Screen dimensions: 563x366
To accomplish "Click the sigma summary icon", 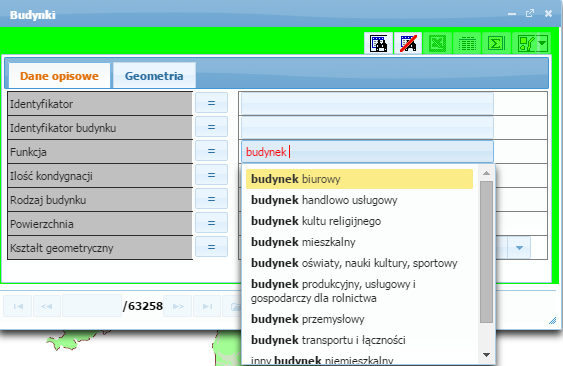I will pos(496,43).
